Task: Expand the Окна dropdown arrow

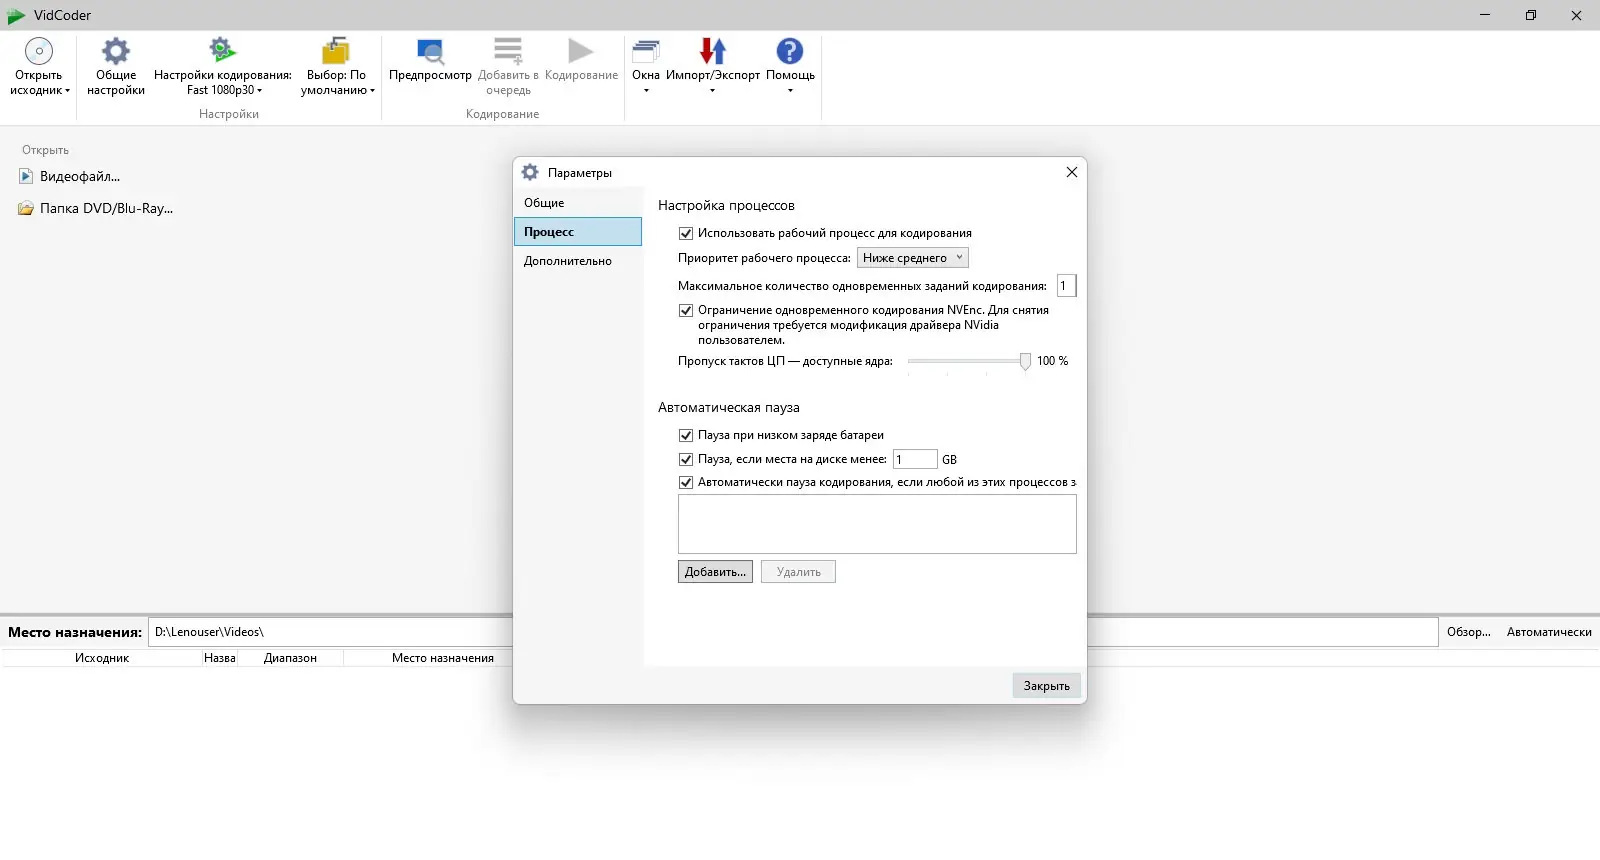Action: 646,91
